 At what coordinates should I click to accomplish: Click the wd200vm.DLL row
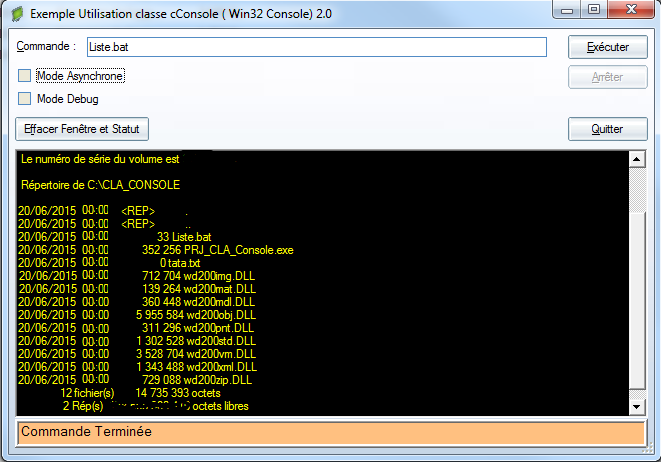[137, 354]
